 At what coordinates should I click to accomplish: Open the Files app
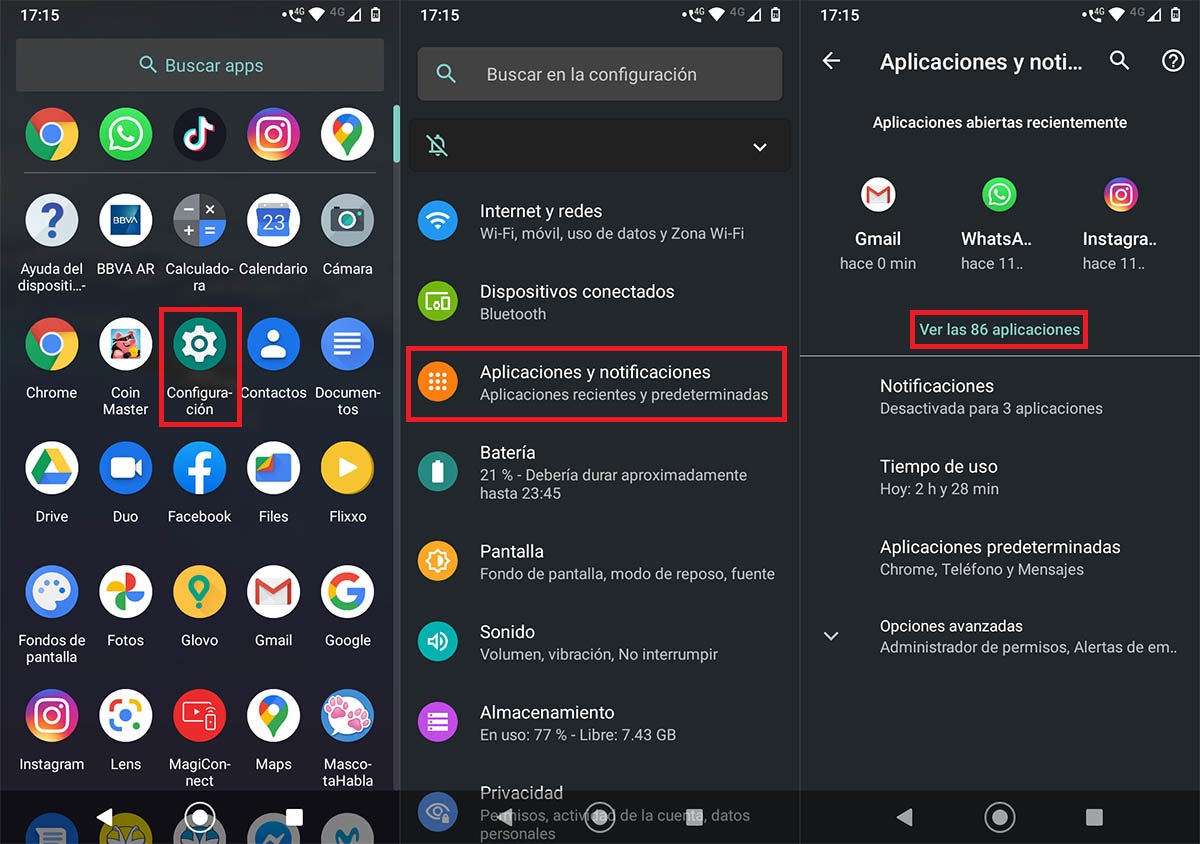tap(273, 483)
